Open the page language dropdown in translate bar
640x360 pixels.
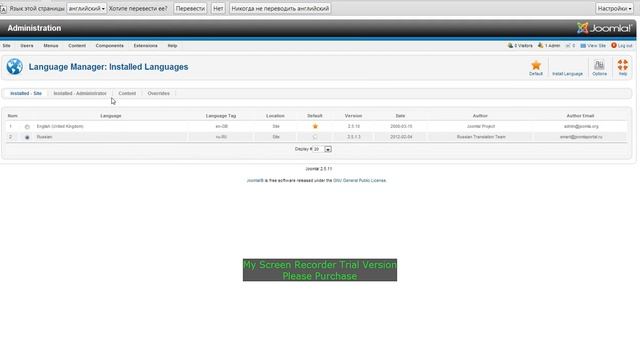87,9
